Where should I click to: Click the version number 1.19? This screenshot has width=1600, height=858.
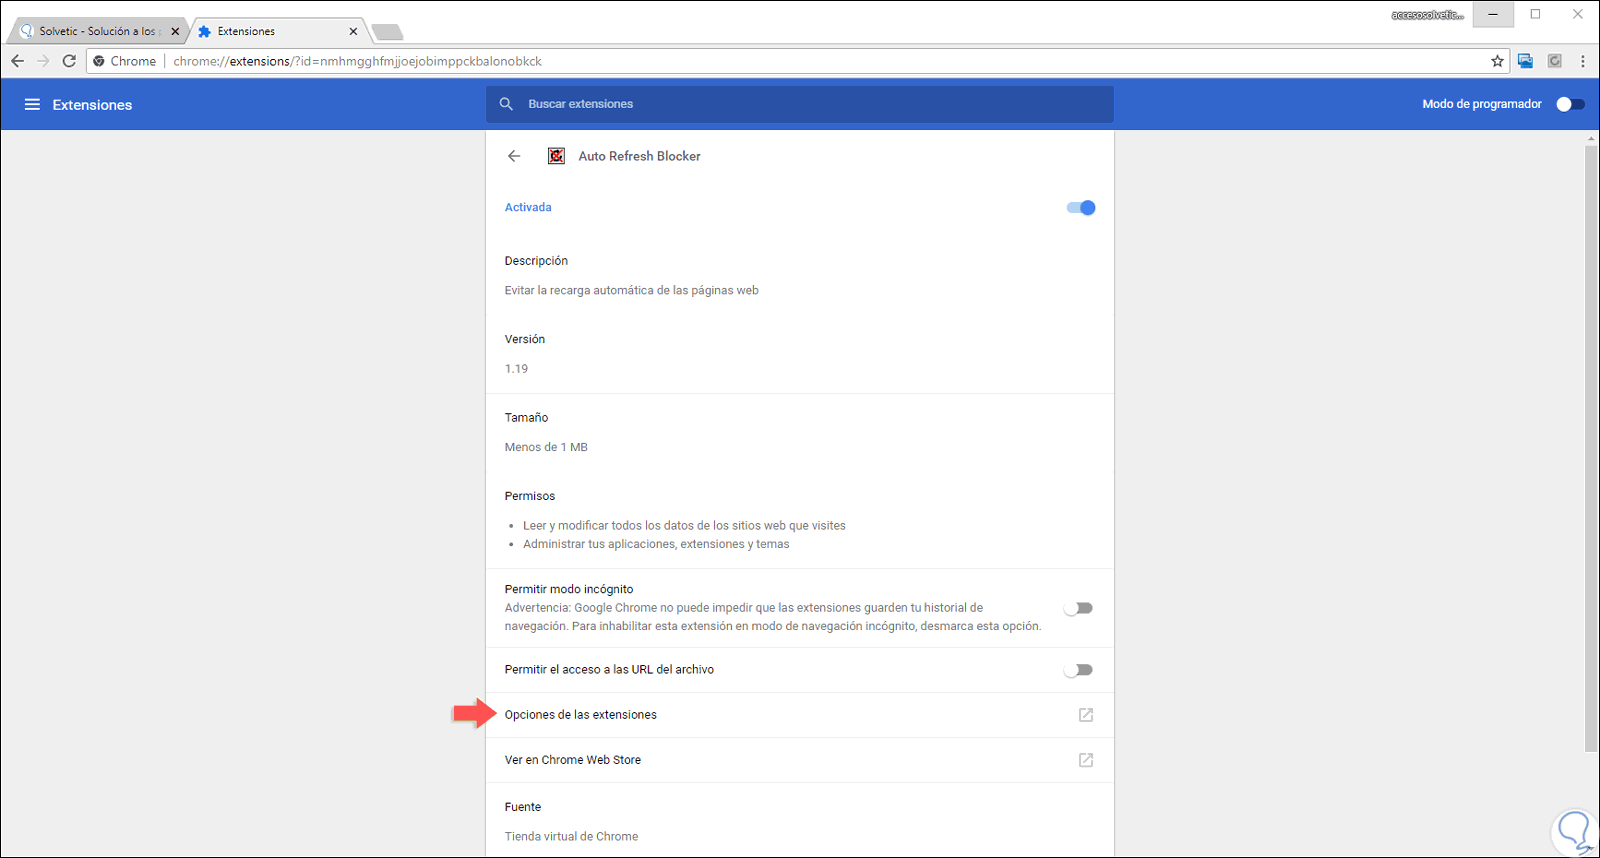point(516,369)
